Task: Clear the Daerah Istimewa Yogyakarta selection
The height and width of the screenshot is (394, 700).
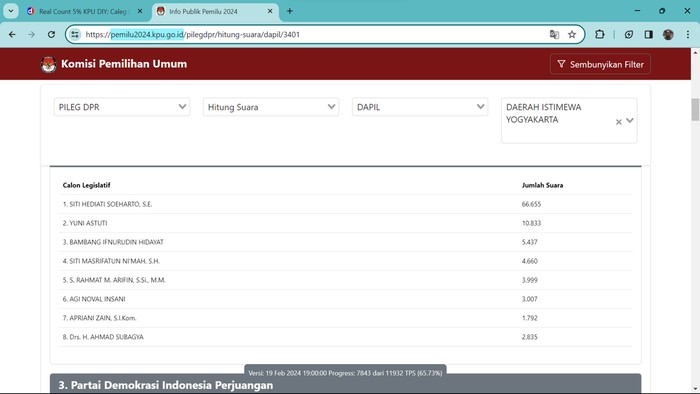Action: pos(618,122)
